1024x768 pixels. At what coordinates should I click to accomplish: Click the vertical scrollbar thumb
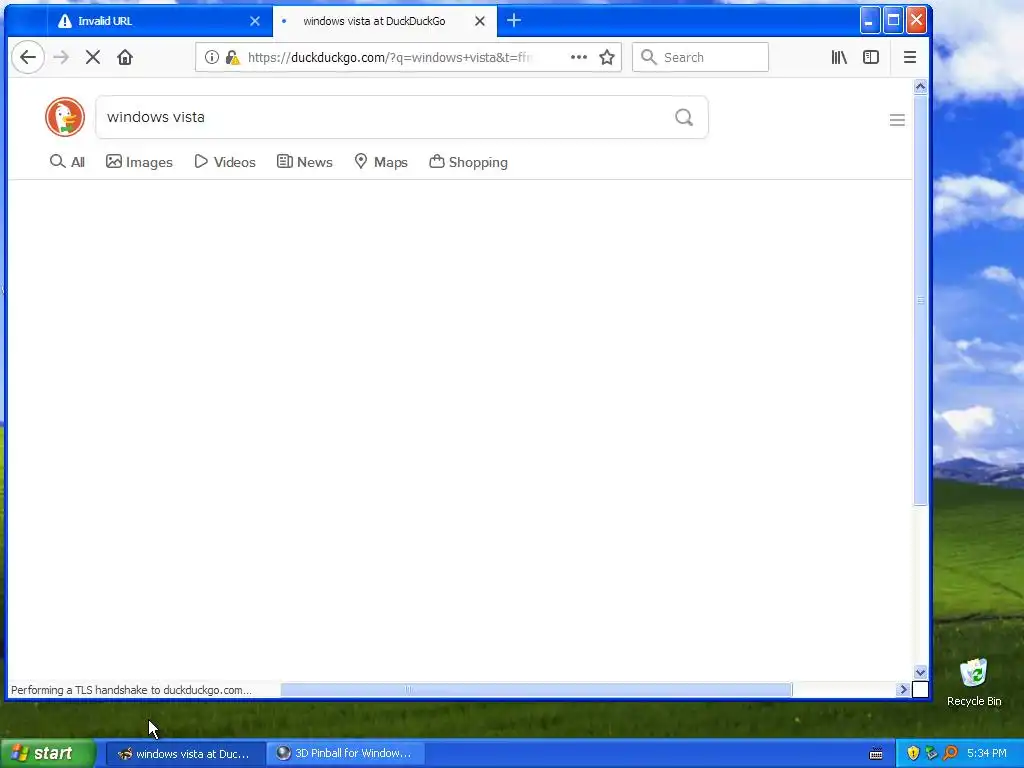(x=920, y=300)
